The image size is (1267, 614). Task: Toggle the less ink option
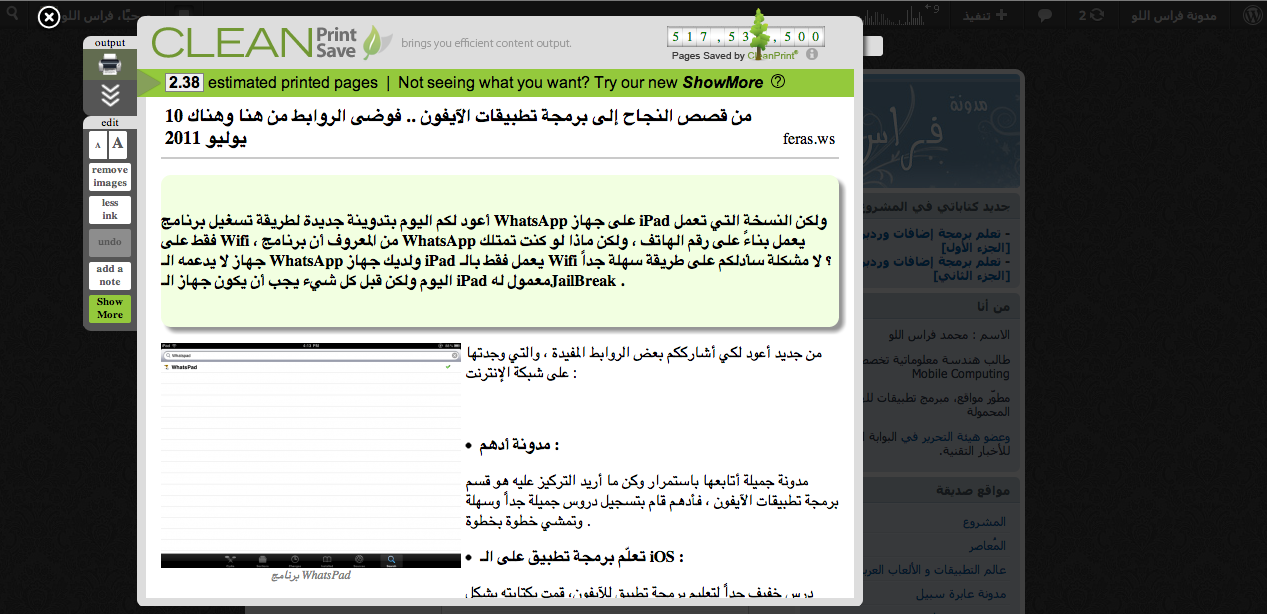(x=110, y=209)
